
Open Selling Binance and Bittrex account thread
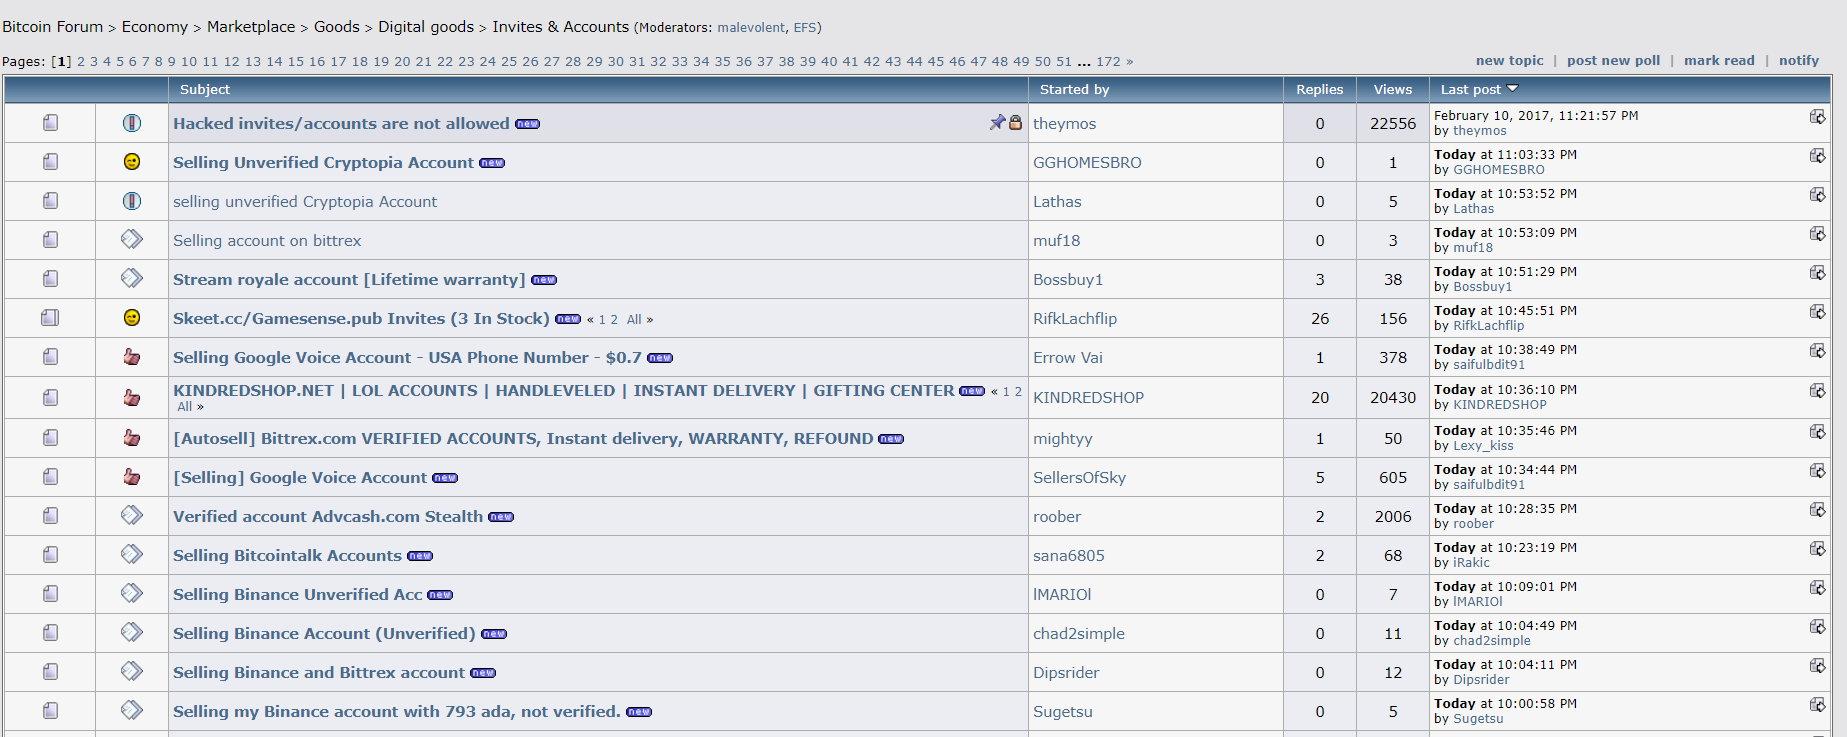[319, 673]
